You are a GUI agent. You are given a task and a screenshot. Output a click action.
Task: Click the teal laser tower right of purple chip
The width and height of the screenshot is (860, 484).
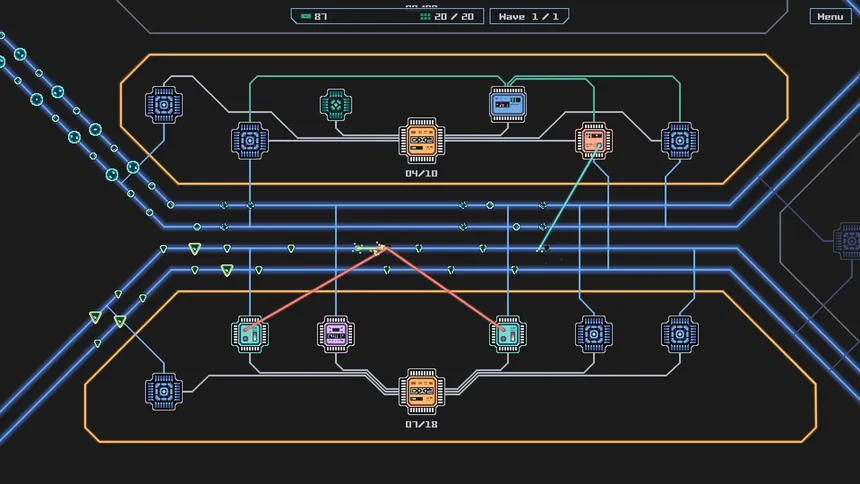click(507, 334)
